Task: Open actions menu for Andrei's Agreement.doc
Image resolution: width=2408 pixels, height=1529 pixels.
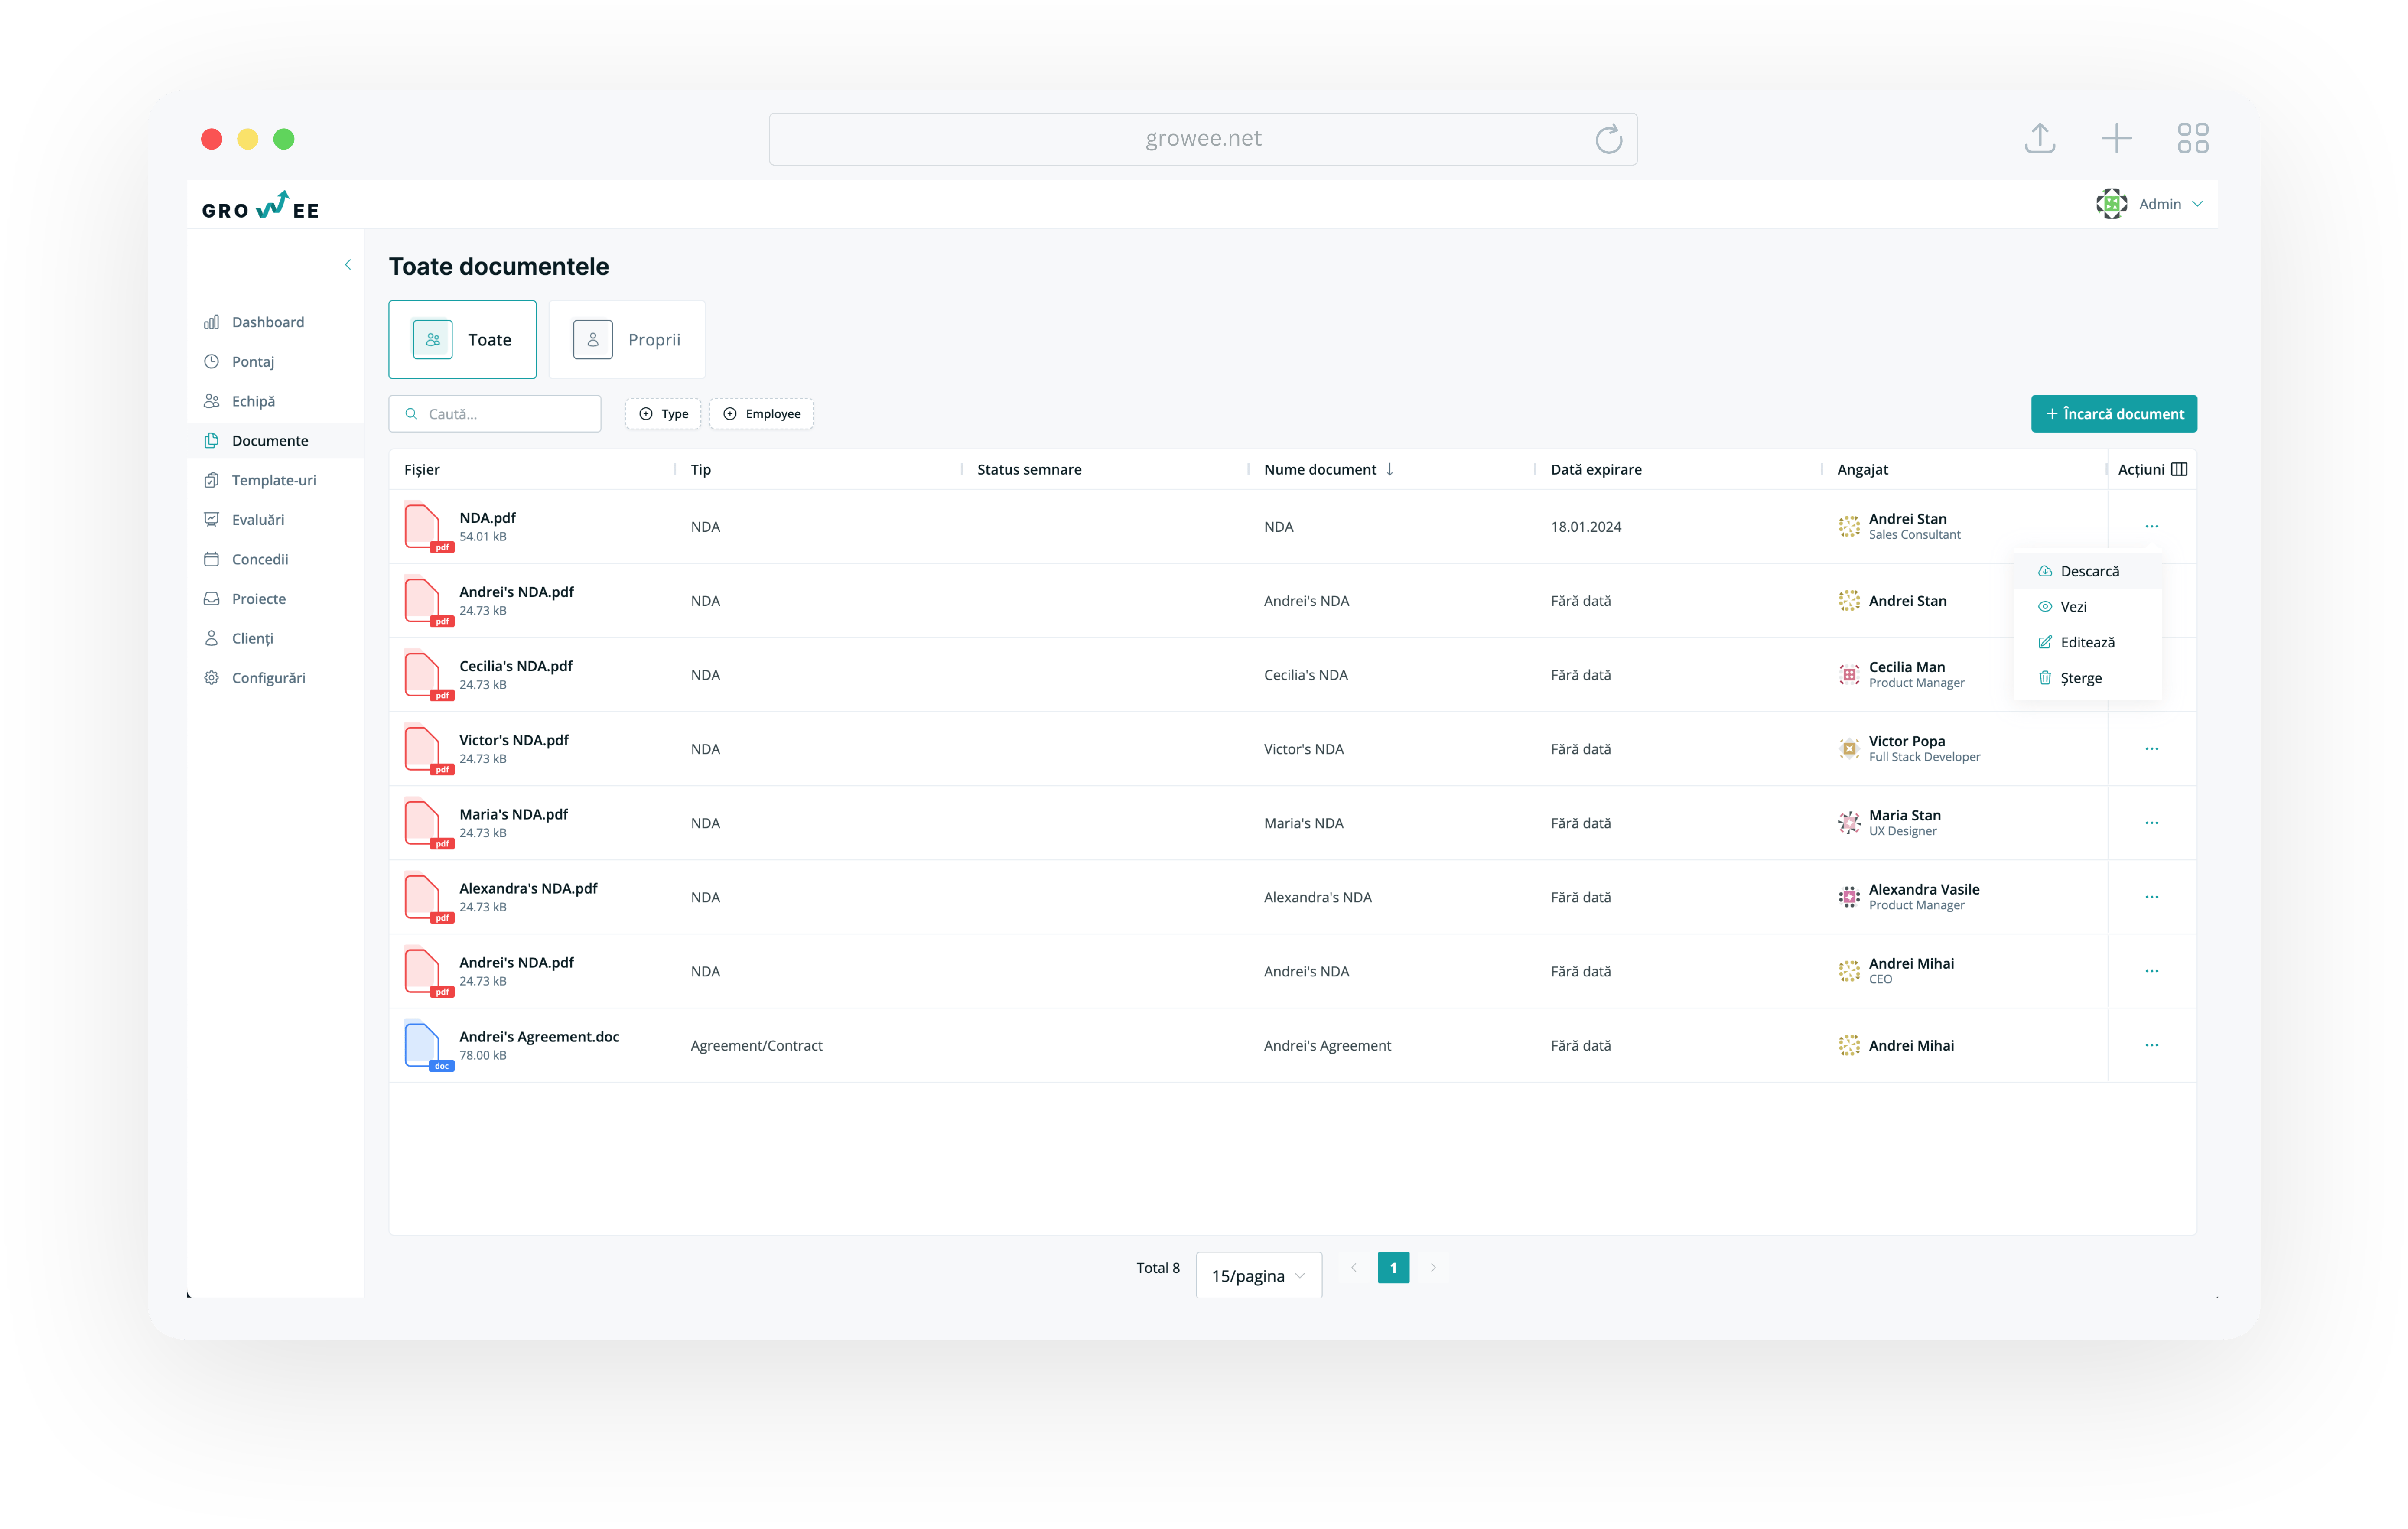Action: click(x=2151, y=1045)
